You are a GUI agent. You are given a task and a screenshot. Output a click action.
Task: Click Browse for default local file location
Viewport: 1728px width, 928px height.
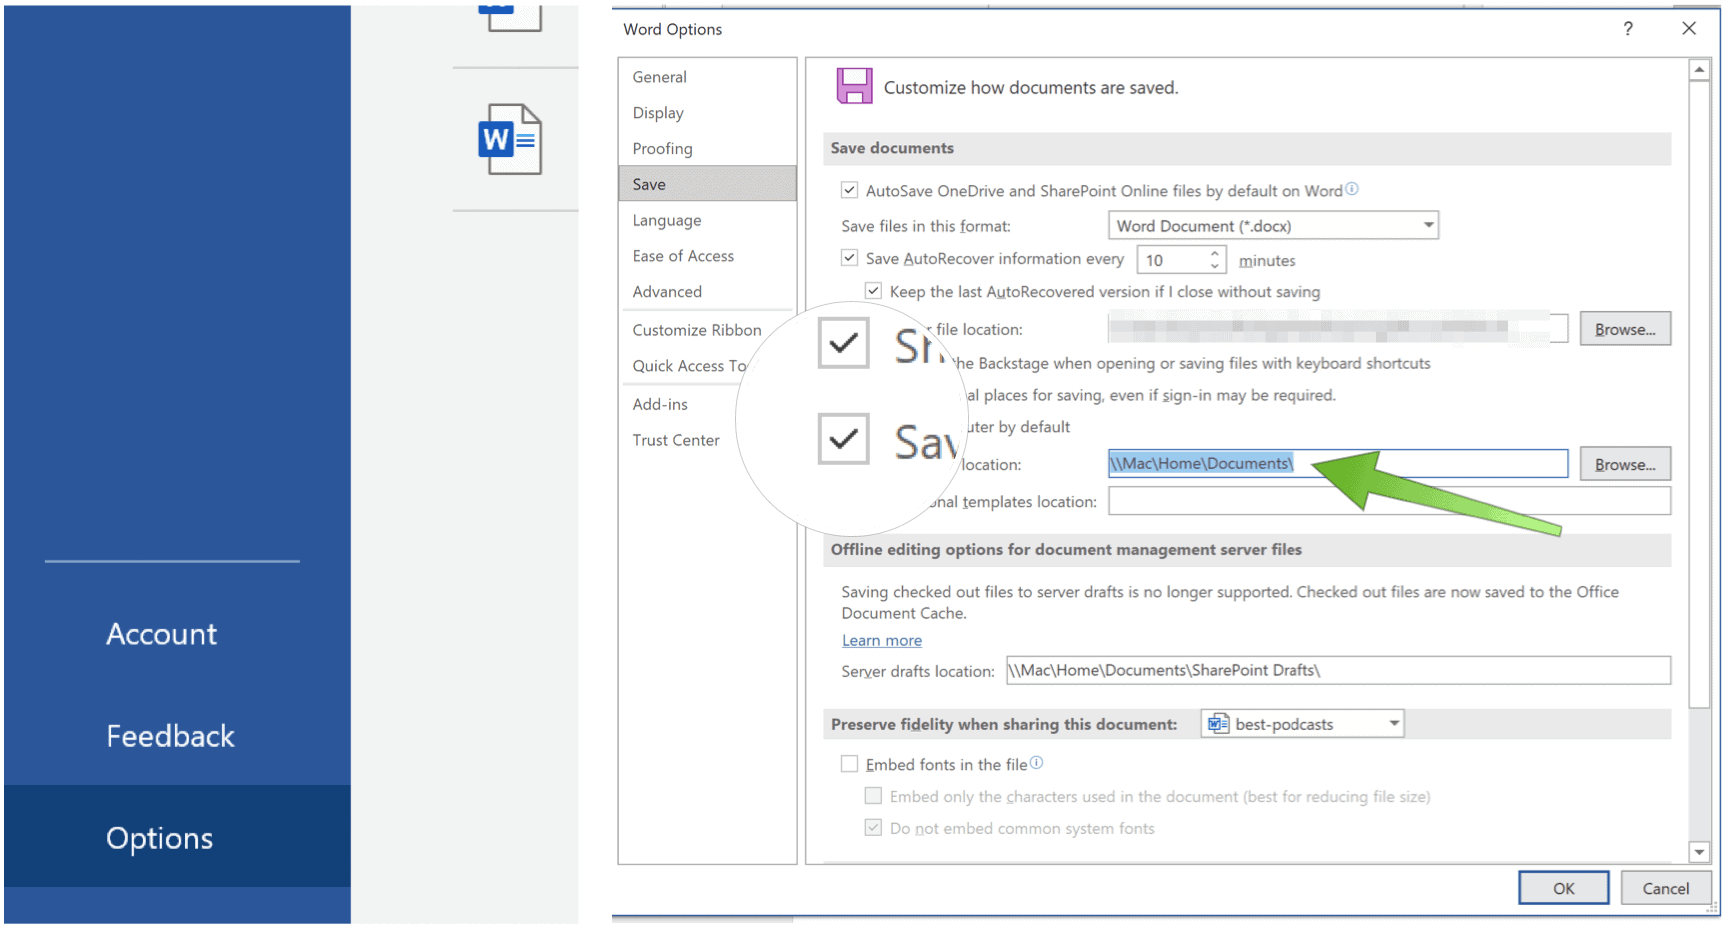1625,464
